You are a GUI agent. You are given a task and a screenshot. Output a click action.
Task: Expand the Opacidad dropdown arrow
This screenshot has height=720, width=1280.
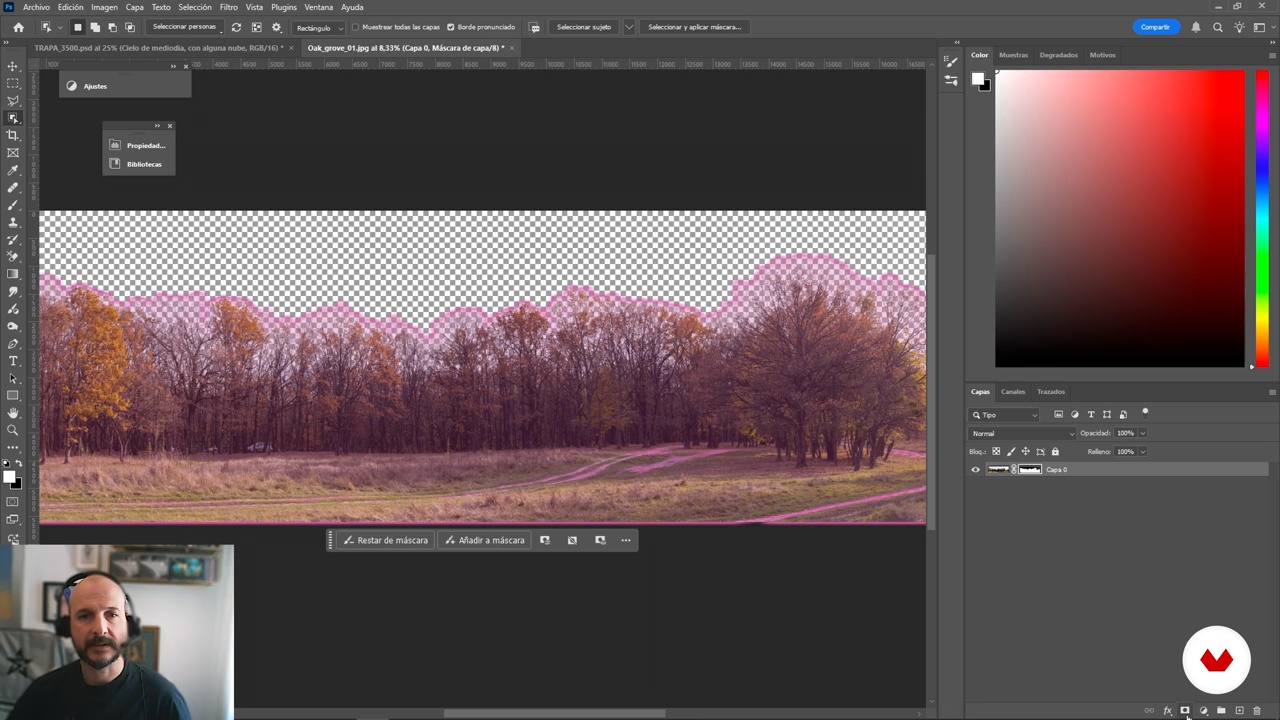click(x=1142, y=433)
